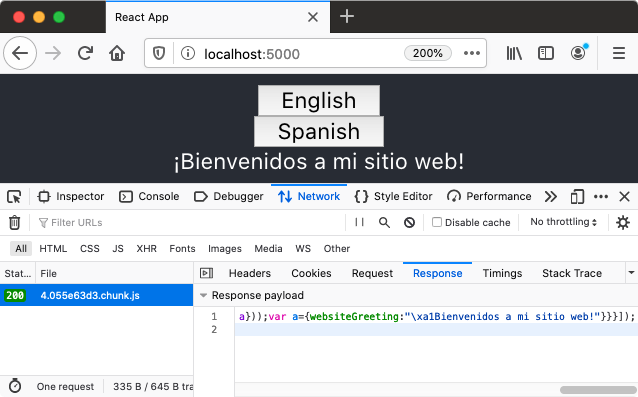The image size is (638, 397).
Task: Sort requests by Status column header
Action: [17, 273]
